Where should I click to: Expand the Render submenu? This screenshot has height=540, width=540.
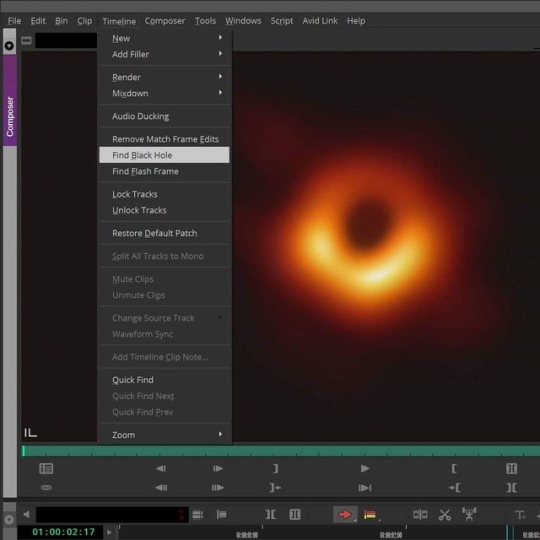165,77
